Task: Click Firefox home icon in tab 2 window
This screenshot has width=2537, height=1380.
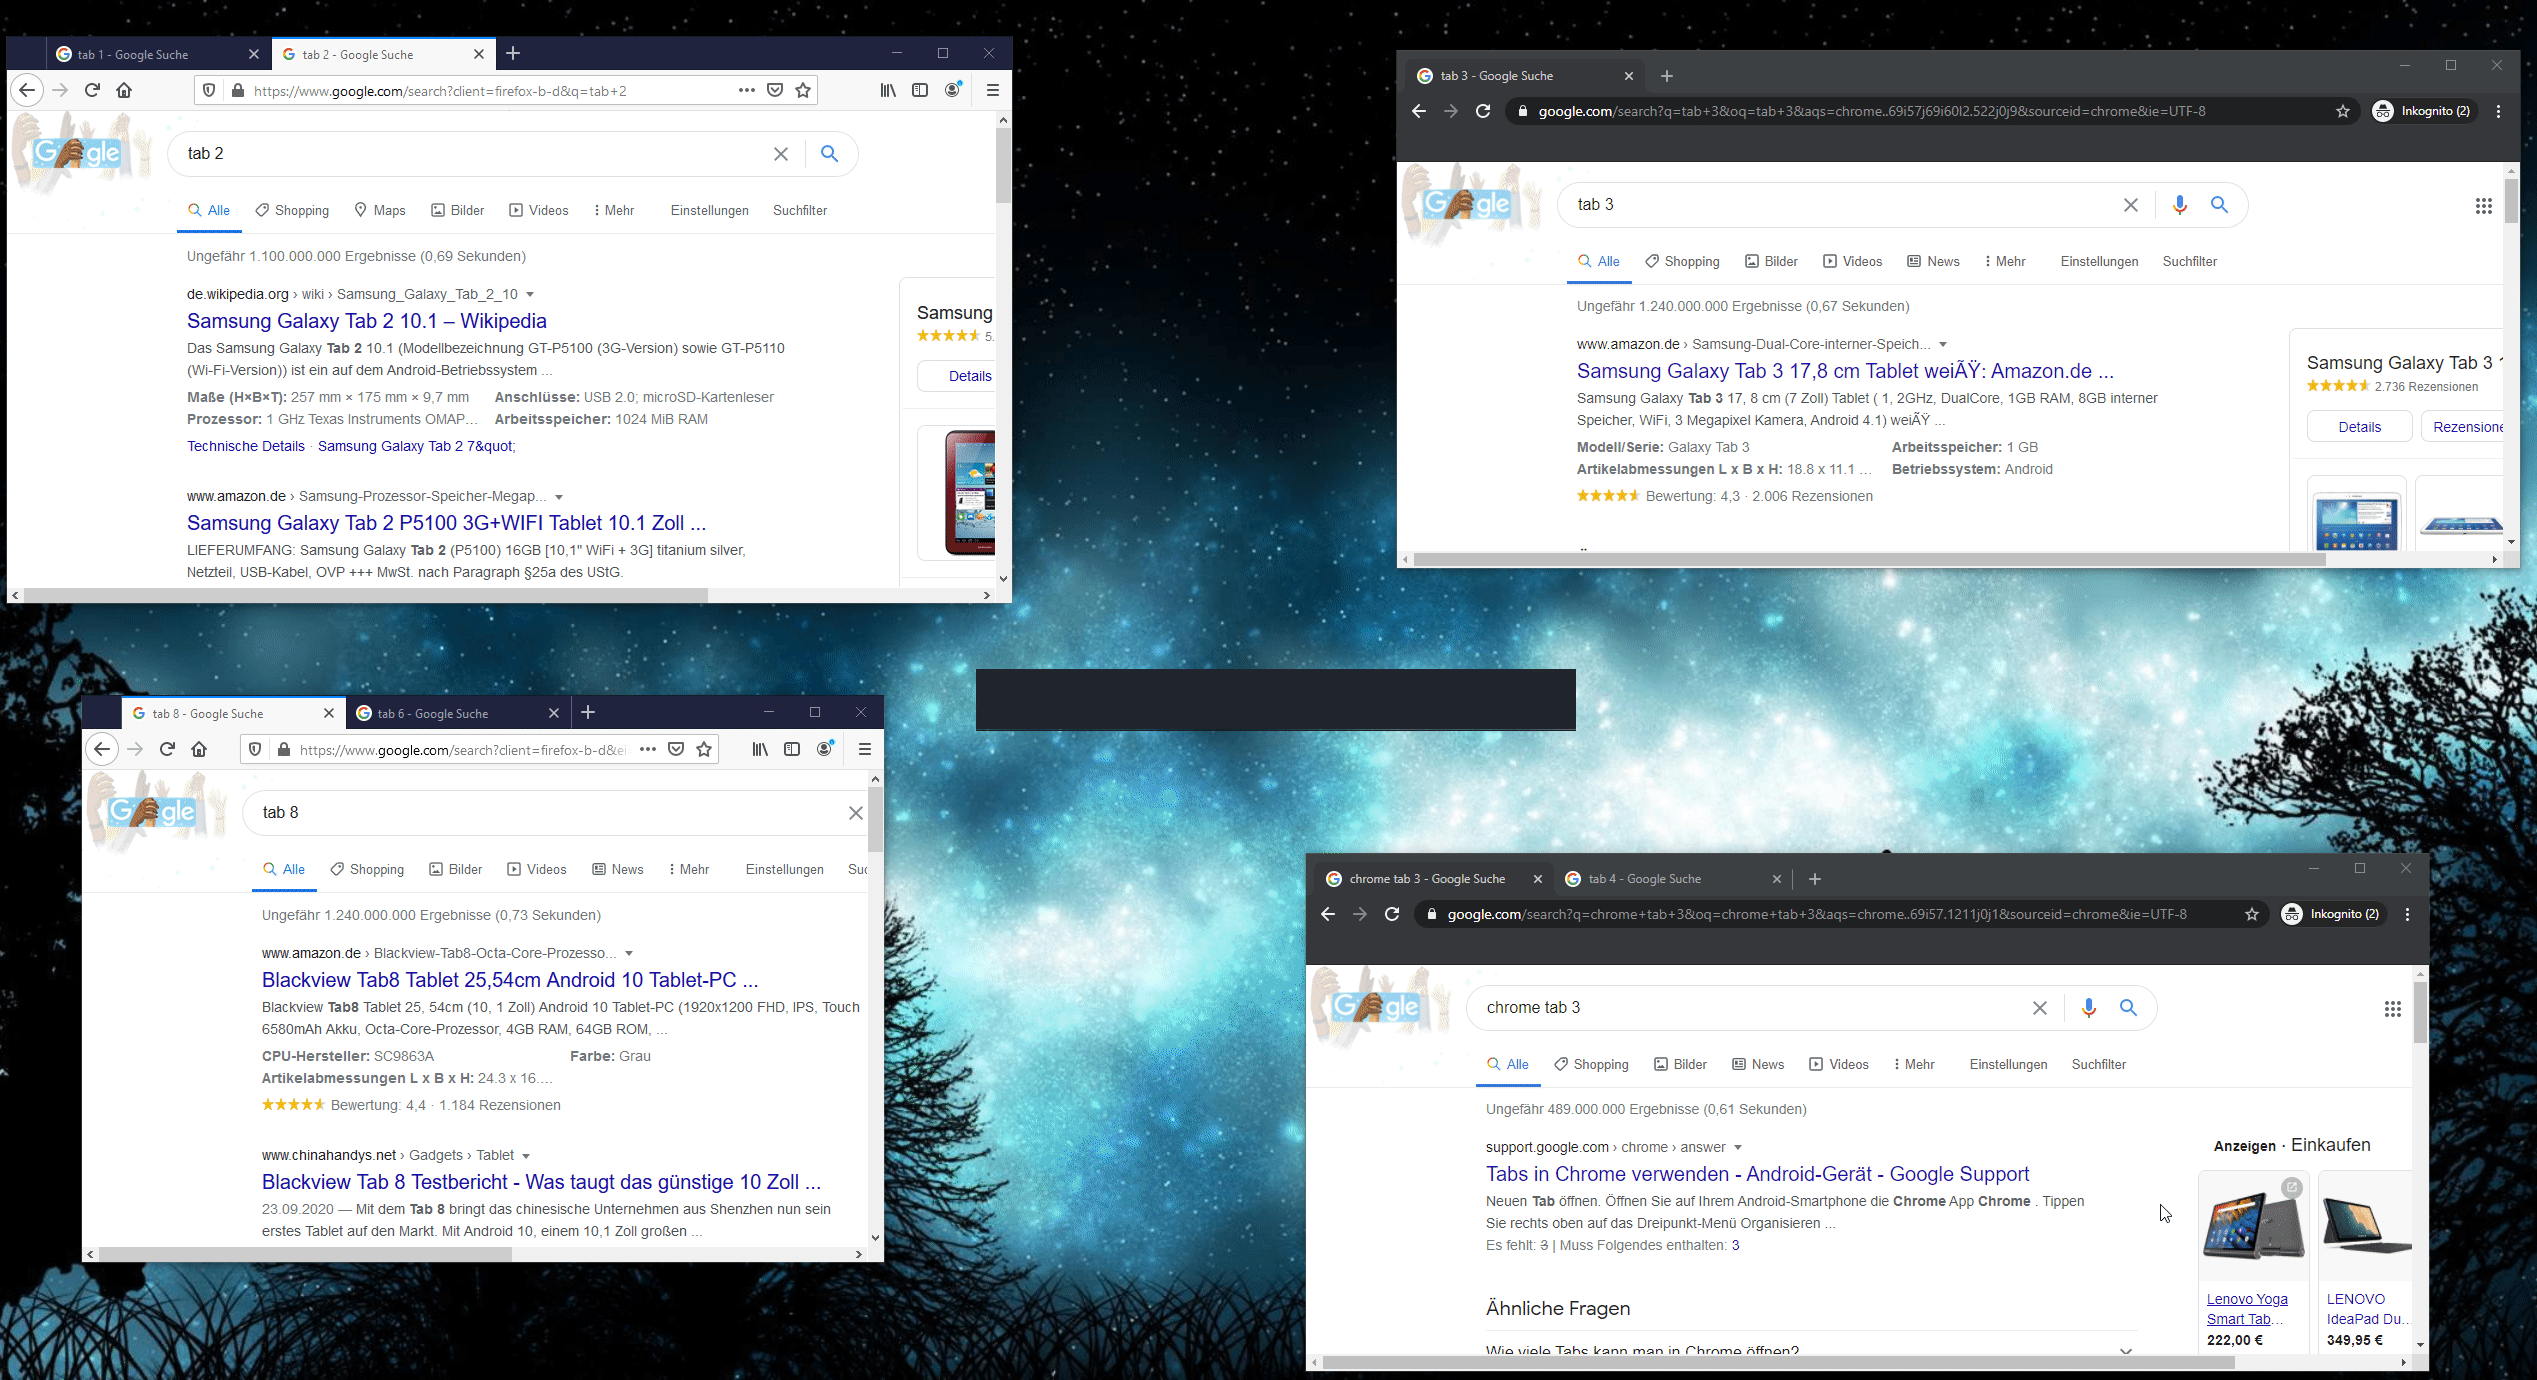Action: [124, 90]
